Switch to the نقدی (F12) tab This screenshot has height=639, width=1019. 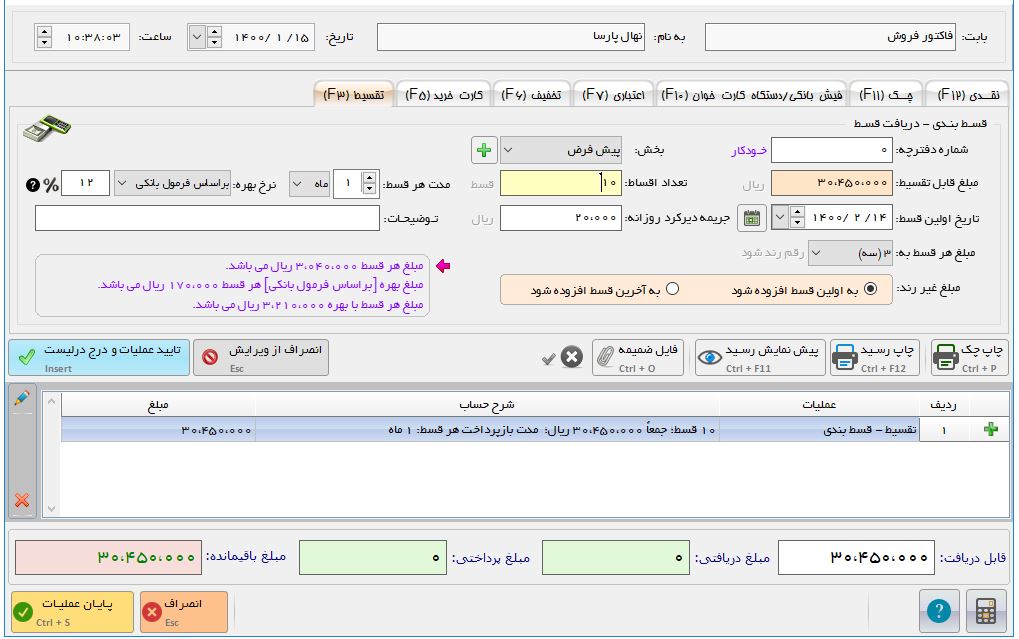[967, 95]
